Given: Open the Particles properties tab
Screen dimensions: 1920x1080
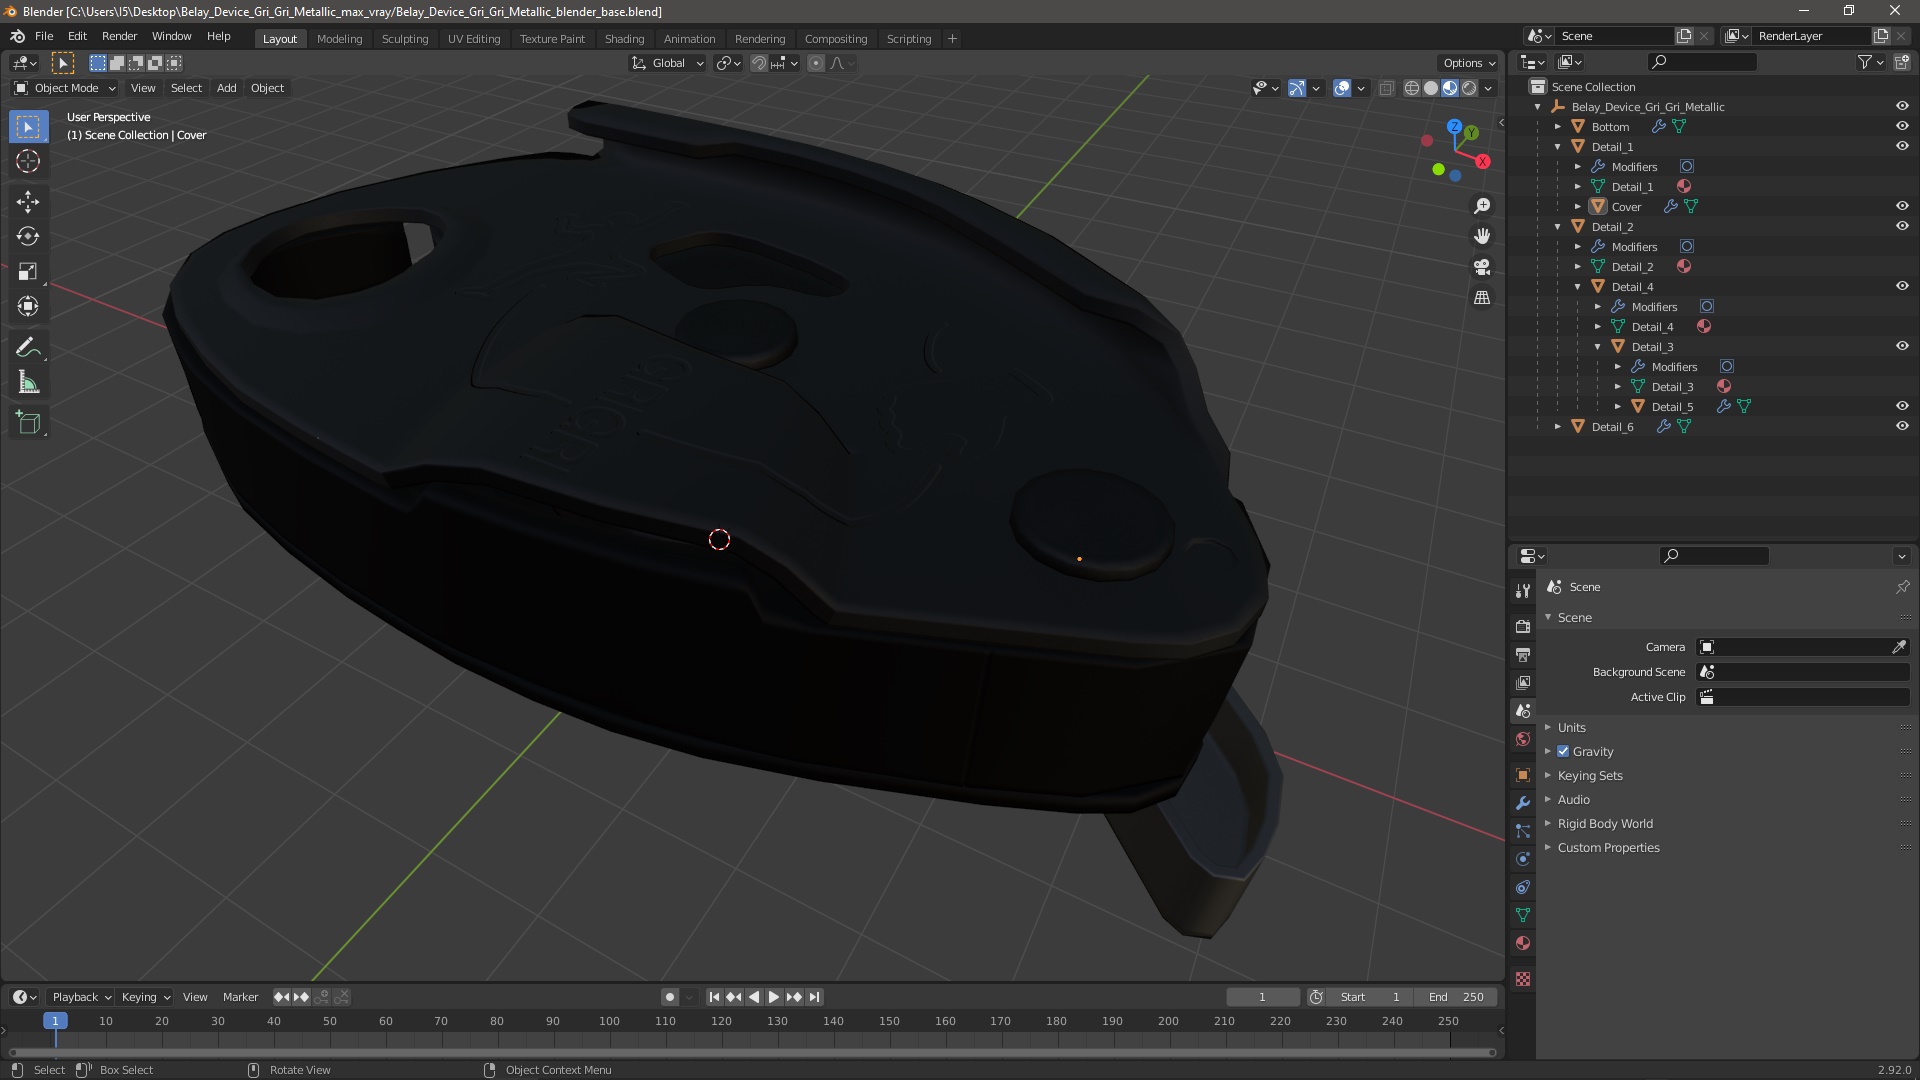Looking at the screenshot, I should pyautogui.click(x=1523, y=831).
